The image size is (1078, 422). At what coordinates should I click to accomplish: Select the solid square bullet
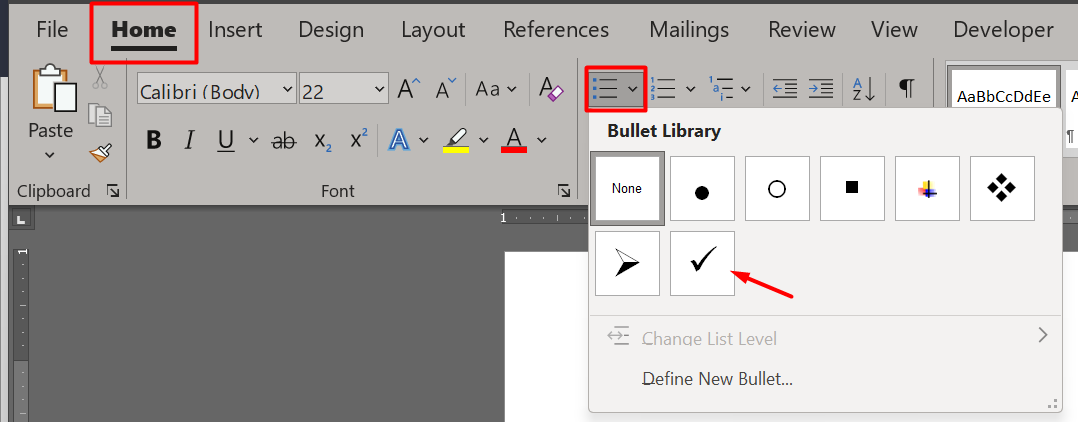[x=852, y=188]
